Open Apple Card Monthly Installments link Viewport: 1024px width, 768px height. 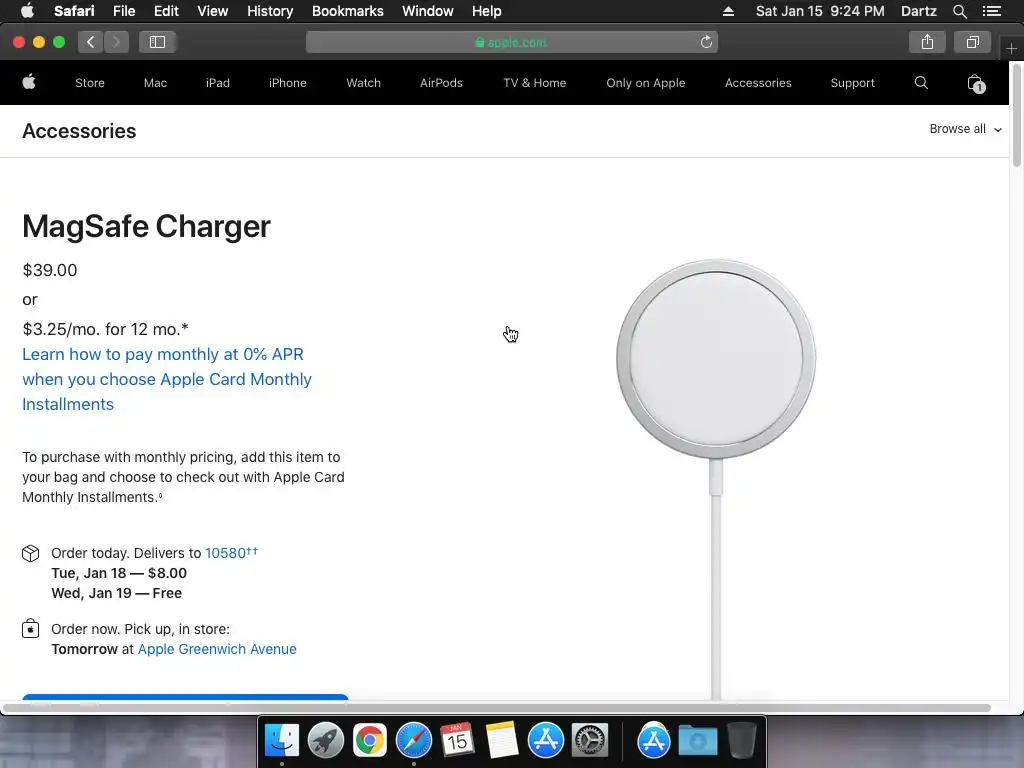[167, 379]
